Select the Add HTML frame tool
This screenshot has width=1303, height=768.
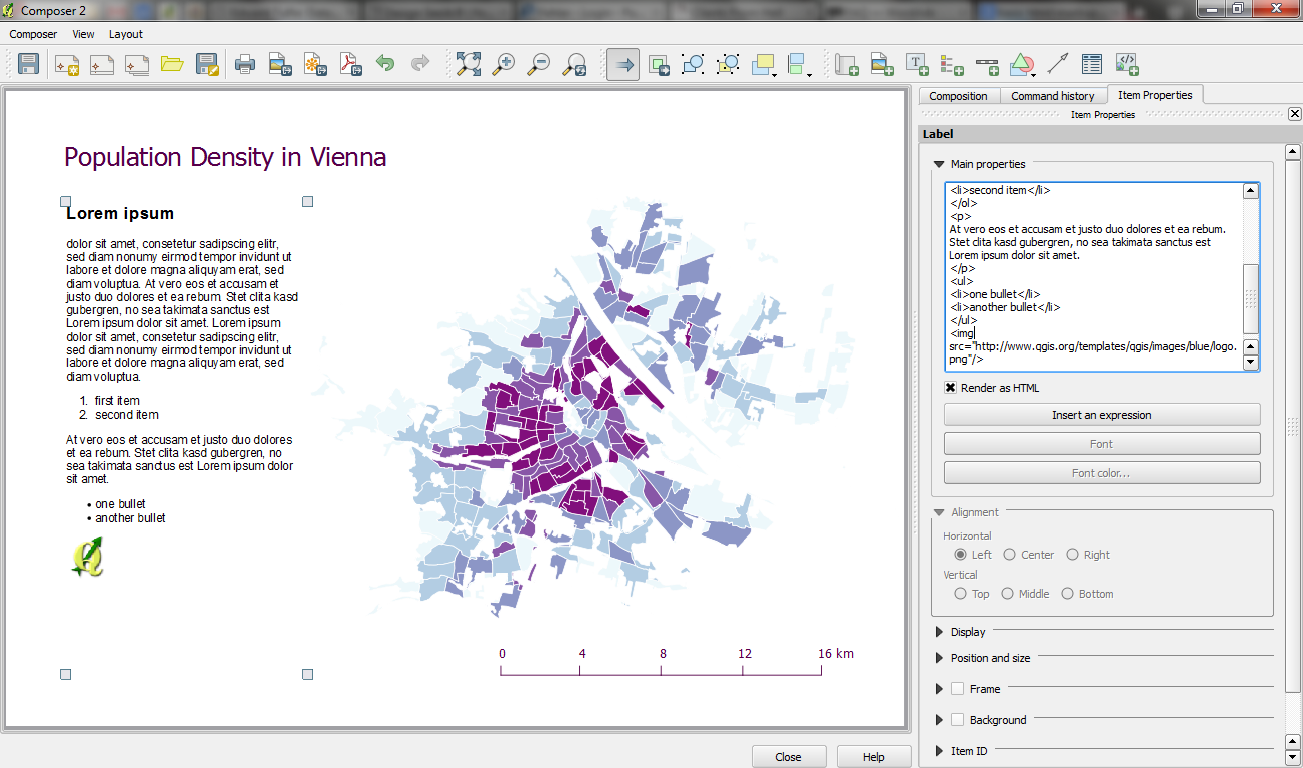pos(1127,65)
